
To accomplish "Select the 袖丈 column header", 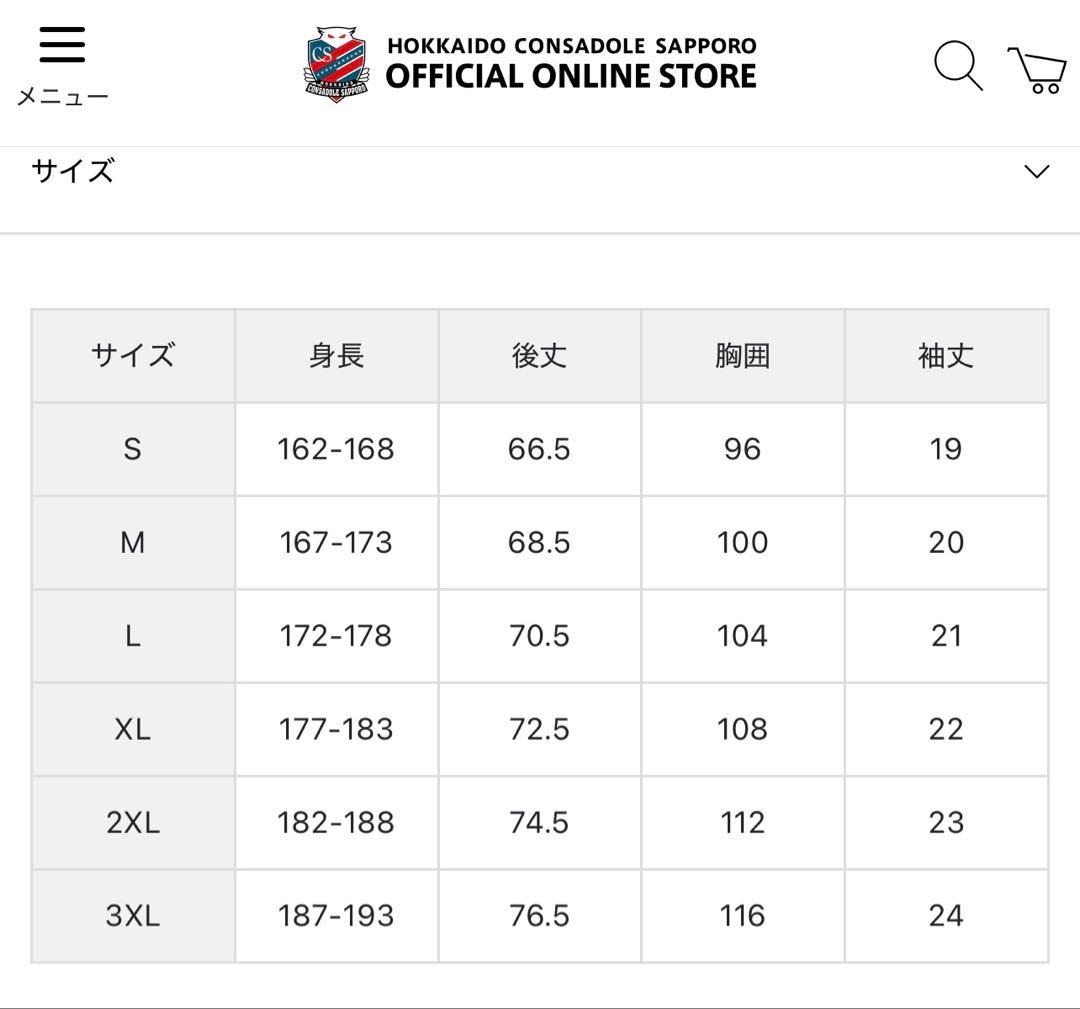I will [946, 356].
